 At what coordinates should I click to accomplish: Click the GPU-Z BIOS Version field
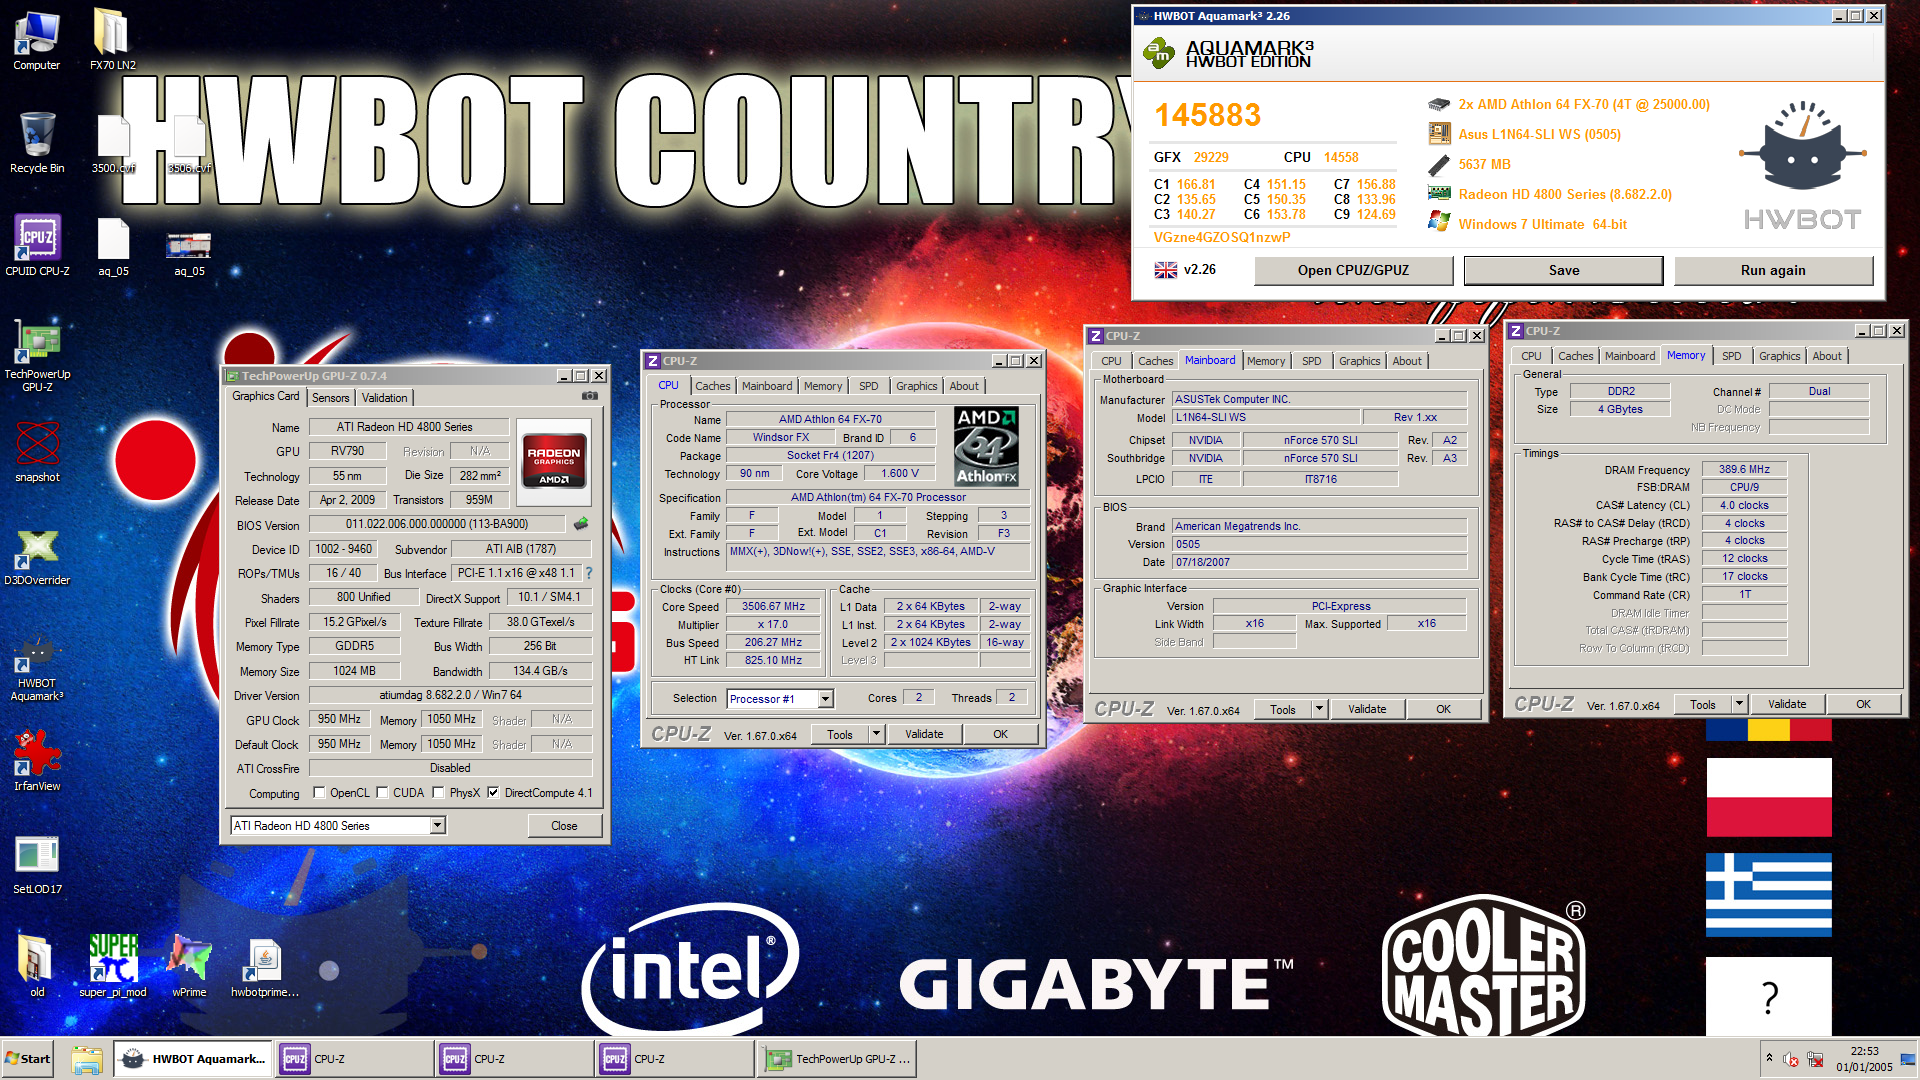pos(438,524)
